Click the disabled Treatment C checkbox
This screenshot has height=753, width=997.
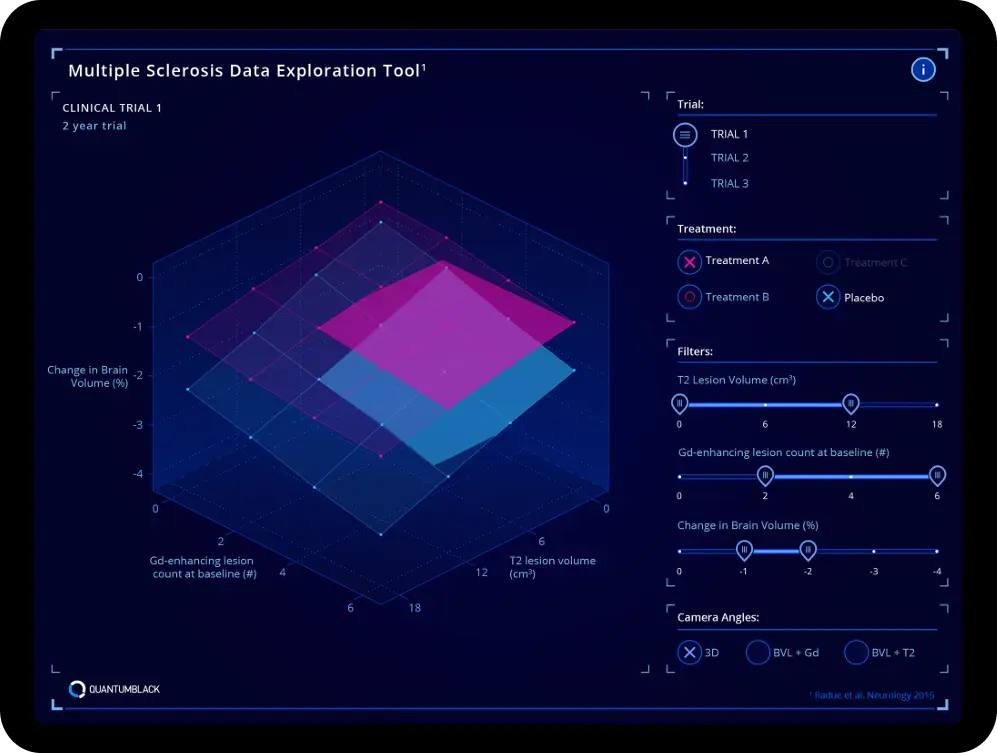pyautogui.click(x=827, y=263)
